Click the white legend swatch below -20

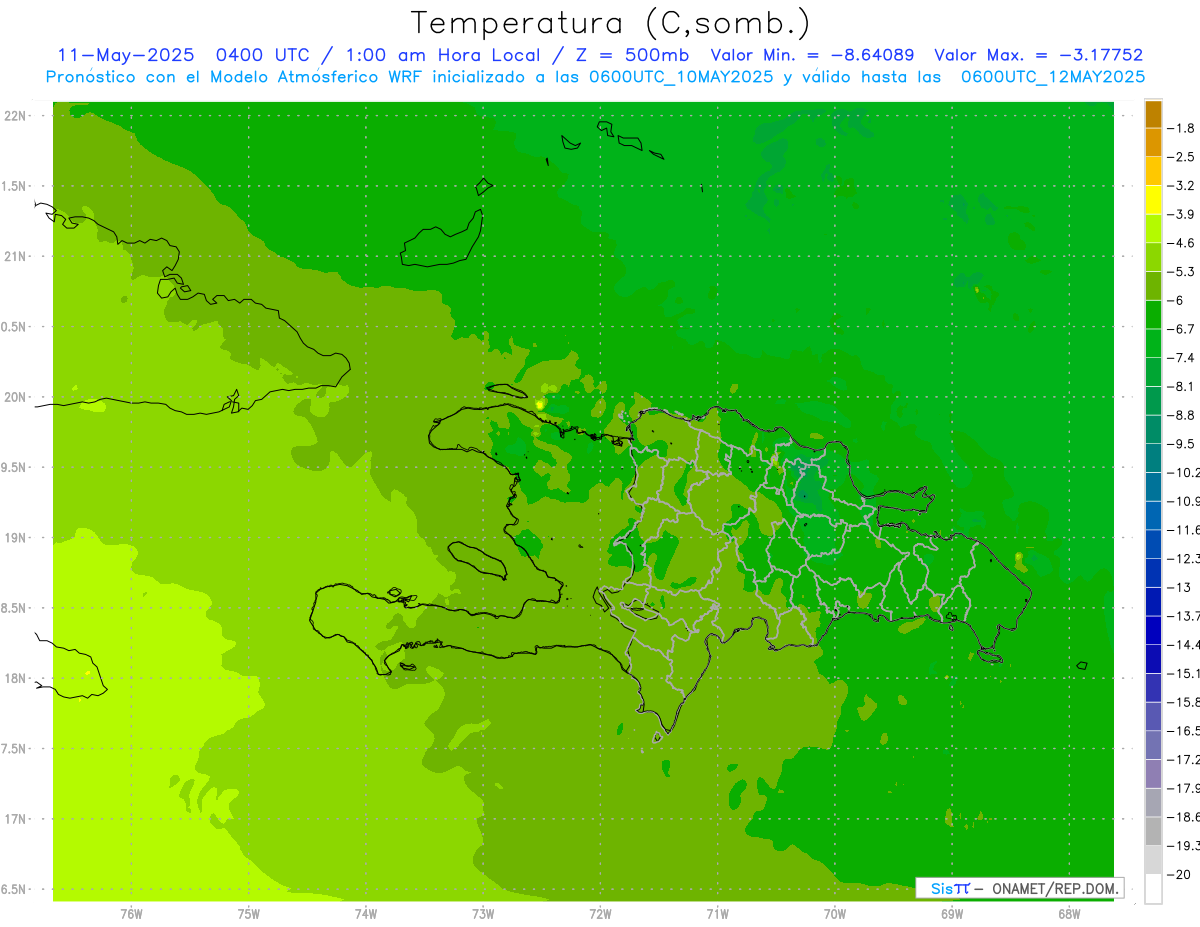coord(1153,889)
